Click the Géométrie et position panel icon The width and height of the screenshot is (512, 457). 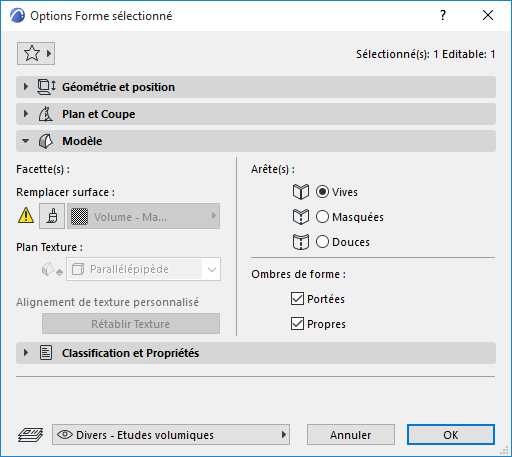point(46,87)
